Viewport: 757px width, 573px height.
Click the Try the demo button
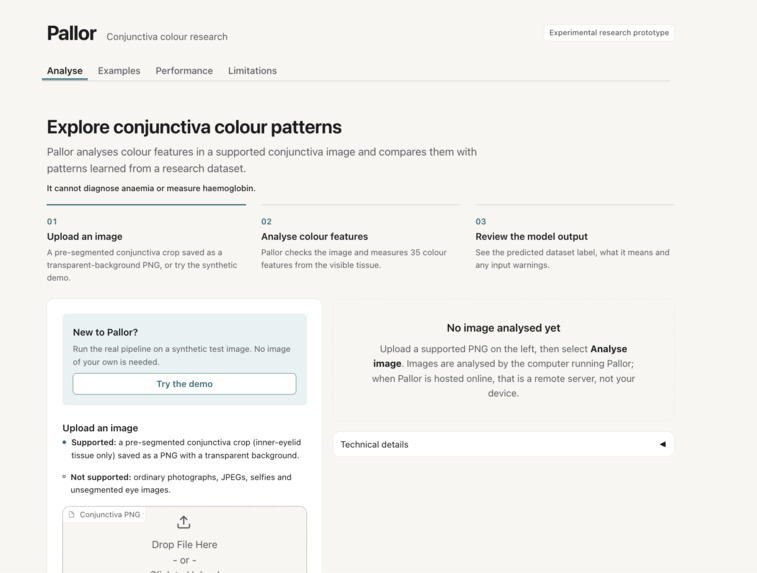coord(184,384)
